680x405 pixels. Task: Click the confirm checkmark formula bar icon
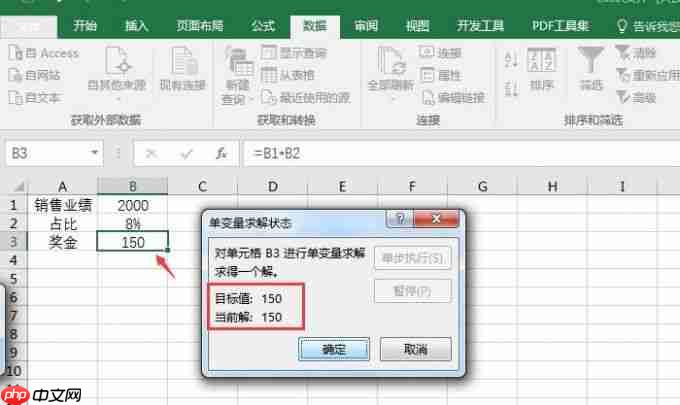[x=186, y=153]
